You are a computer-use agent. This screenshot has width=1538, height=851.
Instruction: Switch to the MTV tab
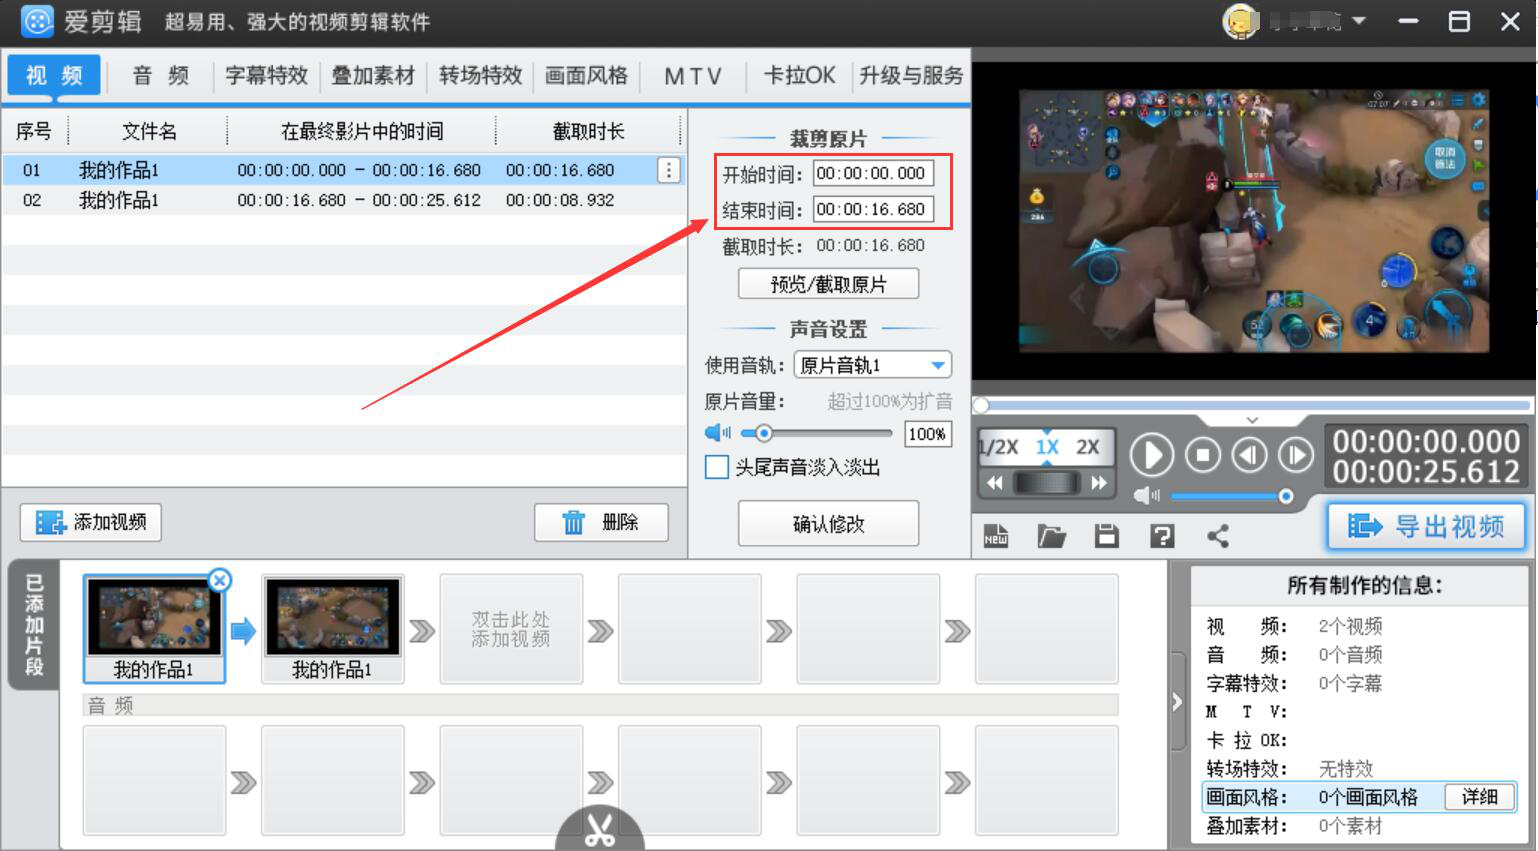(x=693, y=76)
